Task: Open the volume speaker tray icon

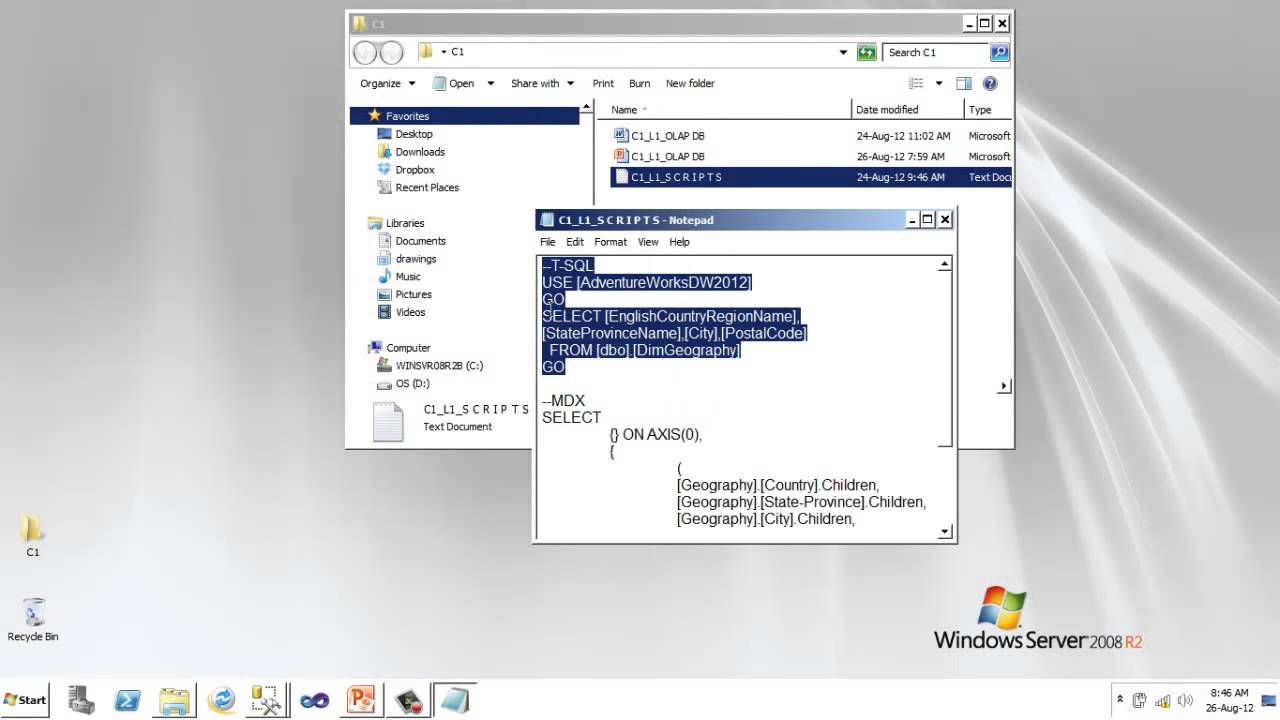Action: point(1186,700)
